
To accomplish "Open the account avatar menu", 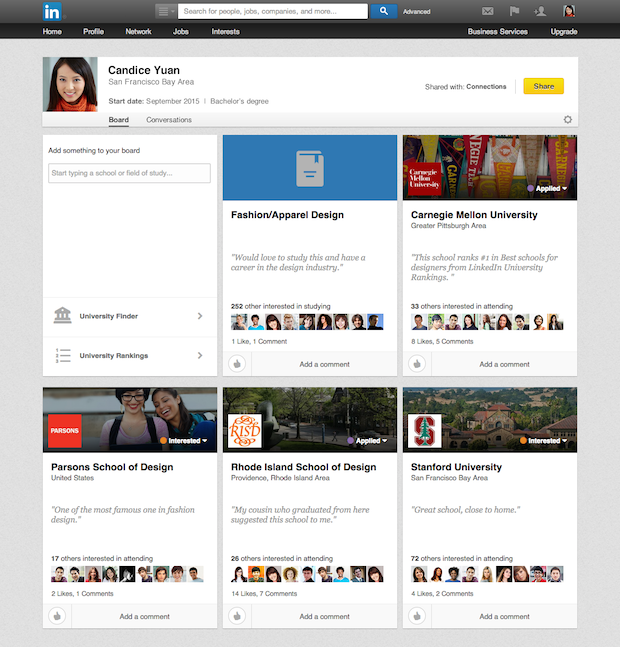I will pos(569,11).
